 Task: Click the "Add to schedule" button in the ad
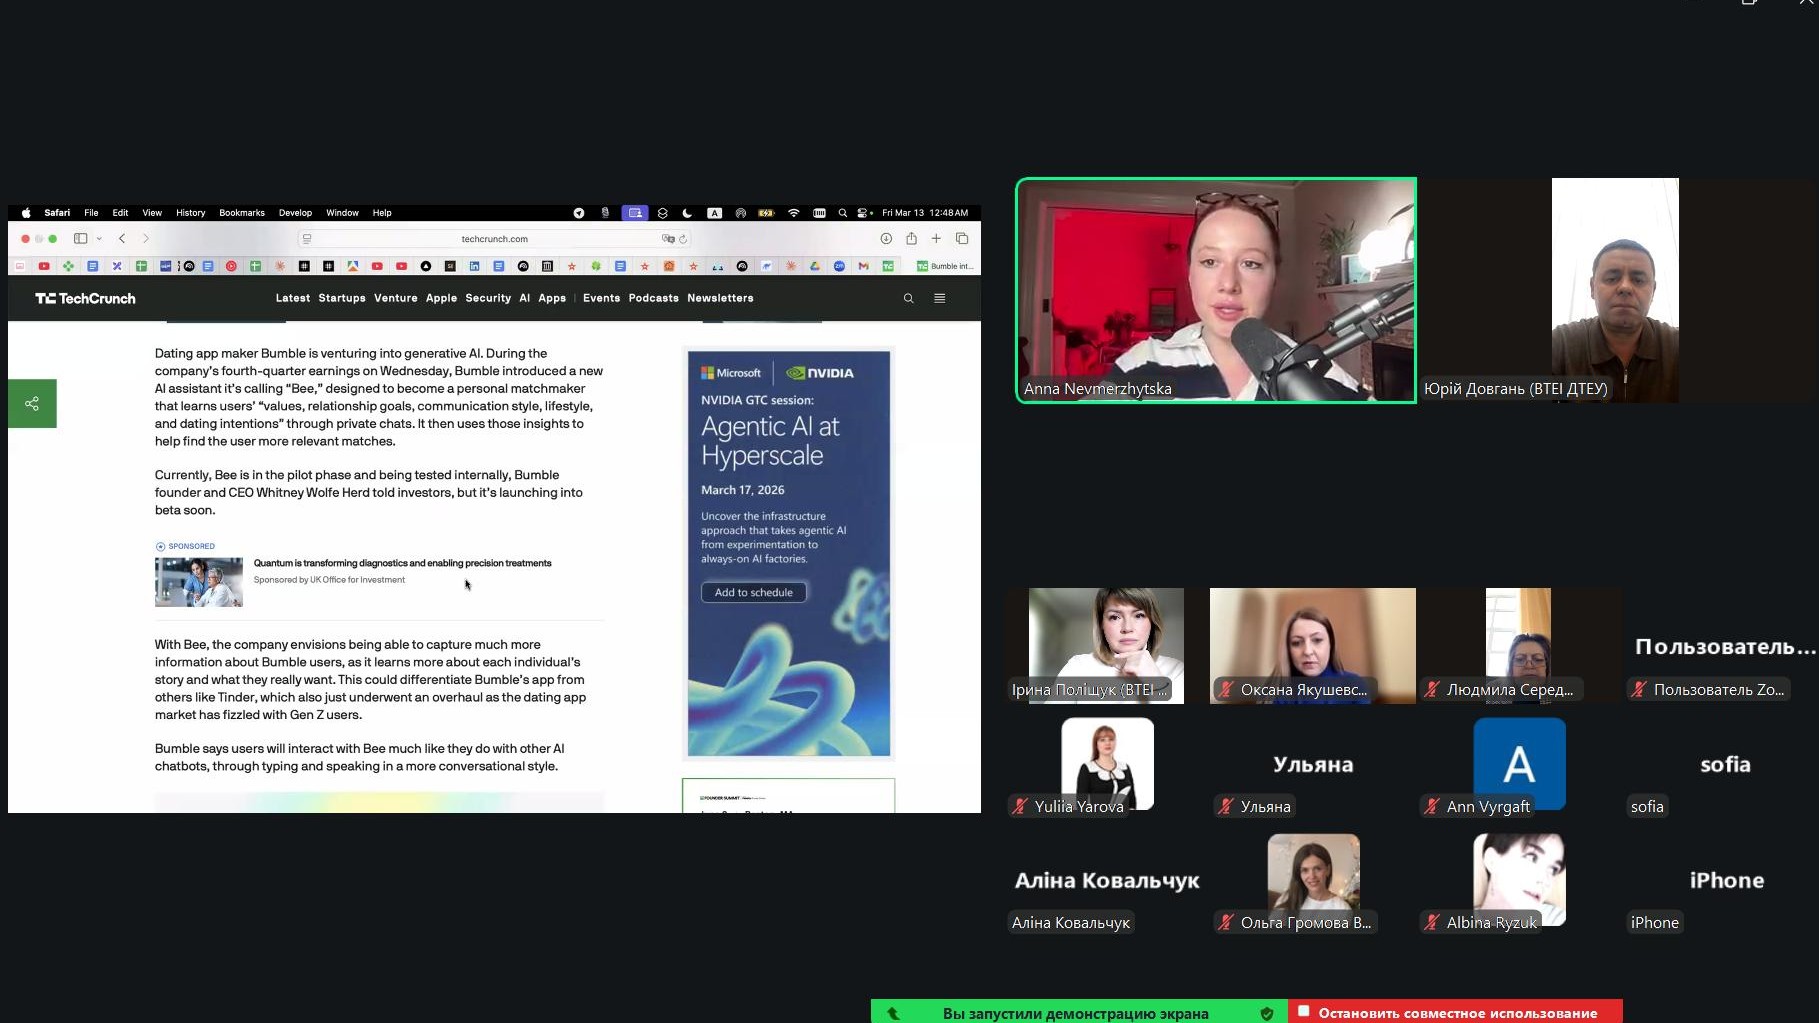click(753, 592)
